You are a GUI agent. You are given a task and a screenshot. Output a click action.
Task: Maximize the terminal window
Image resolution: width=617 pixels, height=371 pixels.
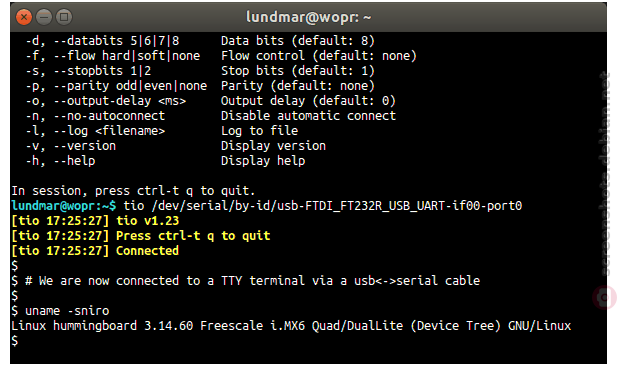tap(64, 17)
